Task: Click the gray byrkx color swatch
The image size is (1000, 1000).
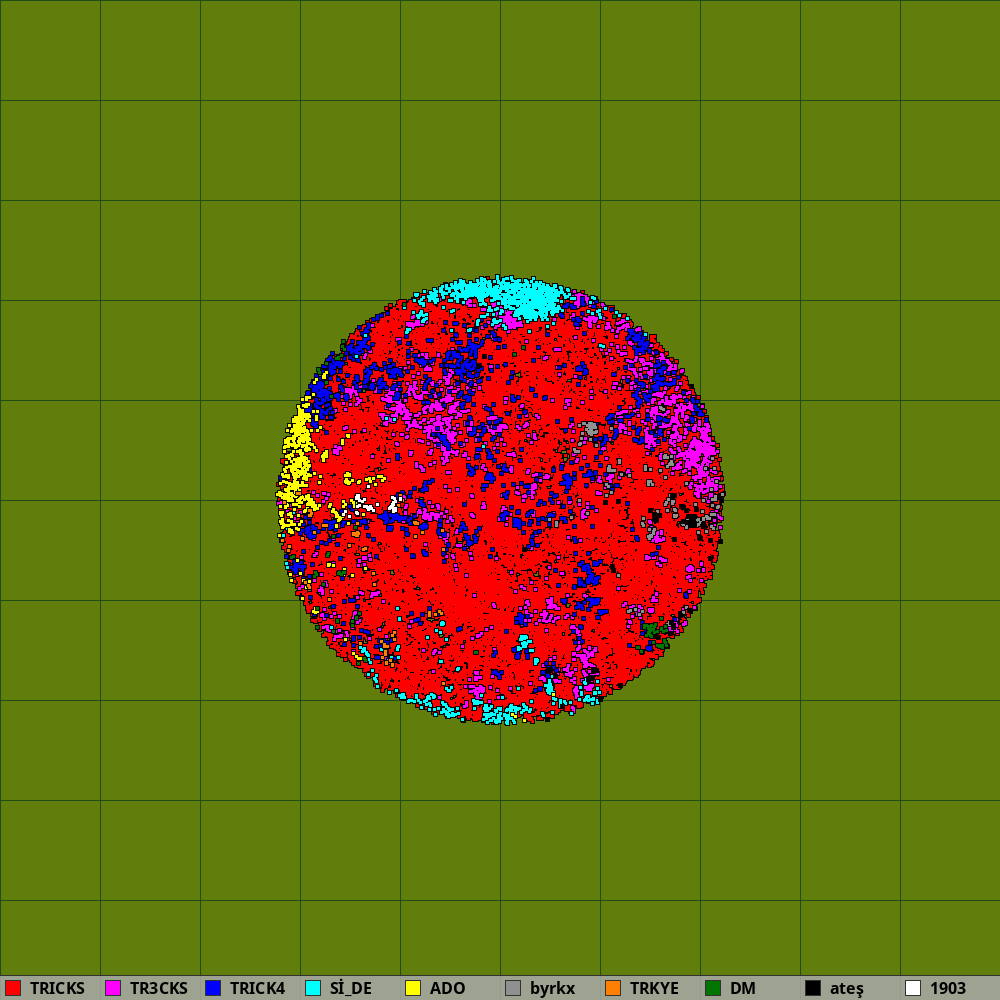Action: click(x=513, y=988)
